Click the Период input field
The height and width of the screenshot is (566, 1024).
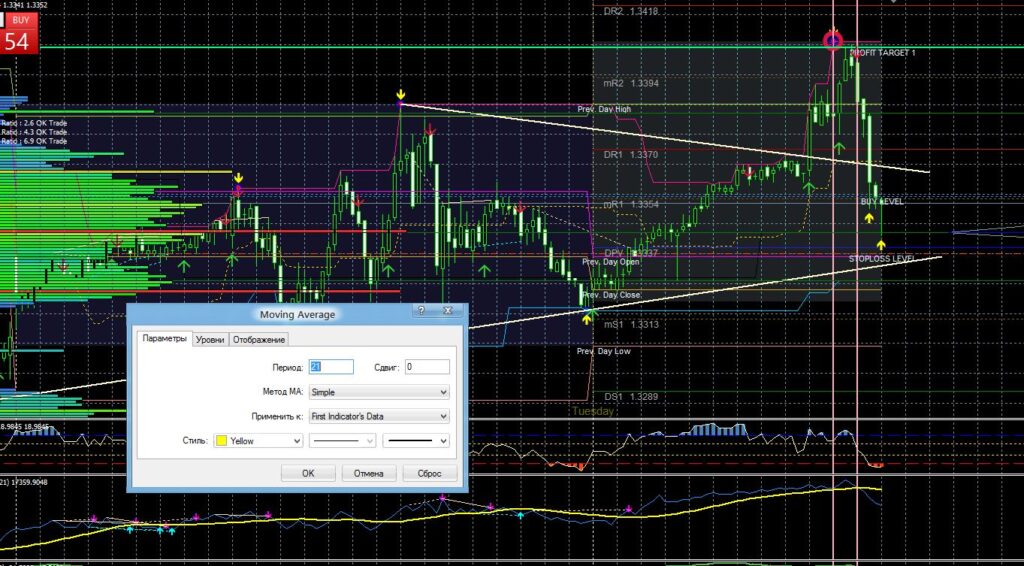pyautogui.click(x=331, y=367)
